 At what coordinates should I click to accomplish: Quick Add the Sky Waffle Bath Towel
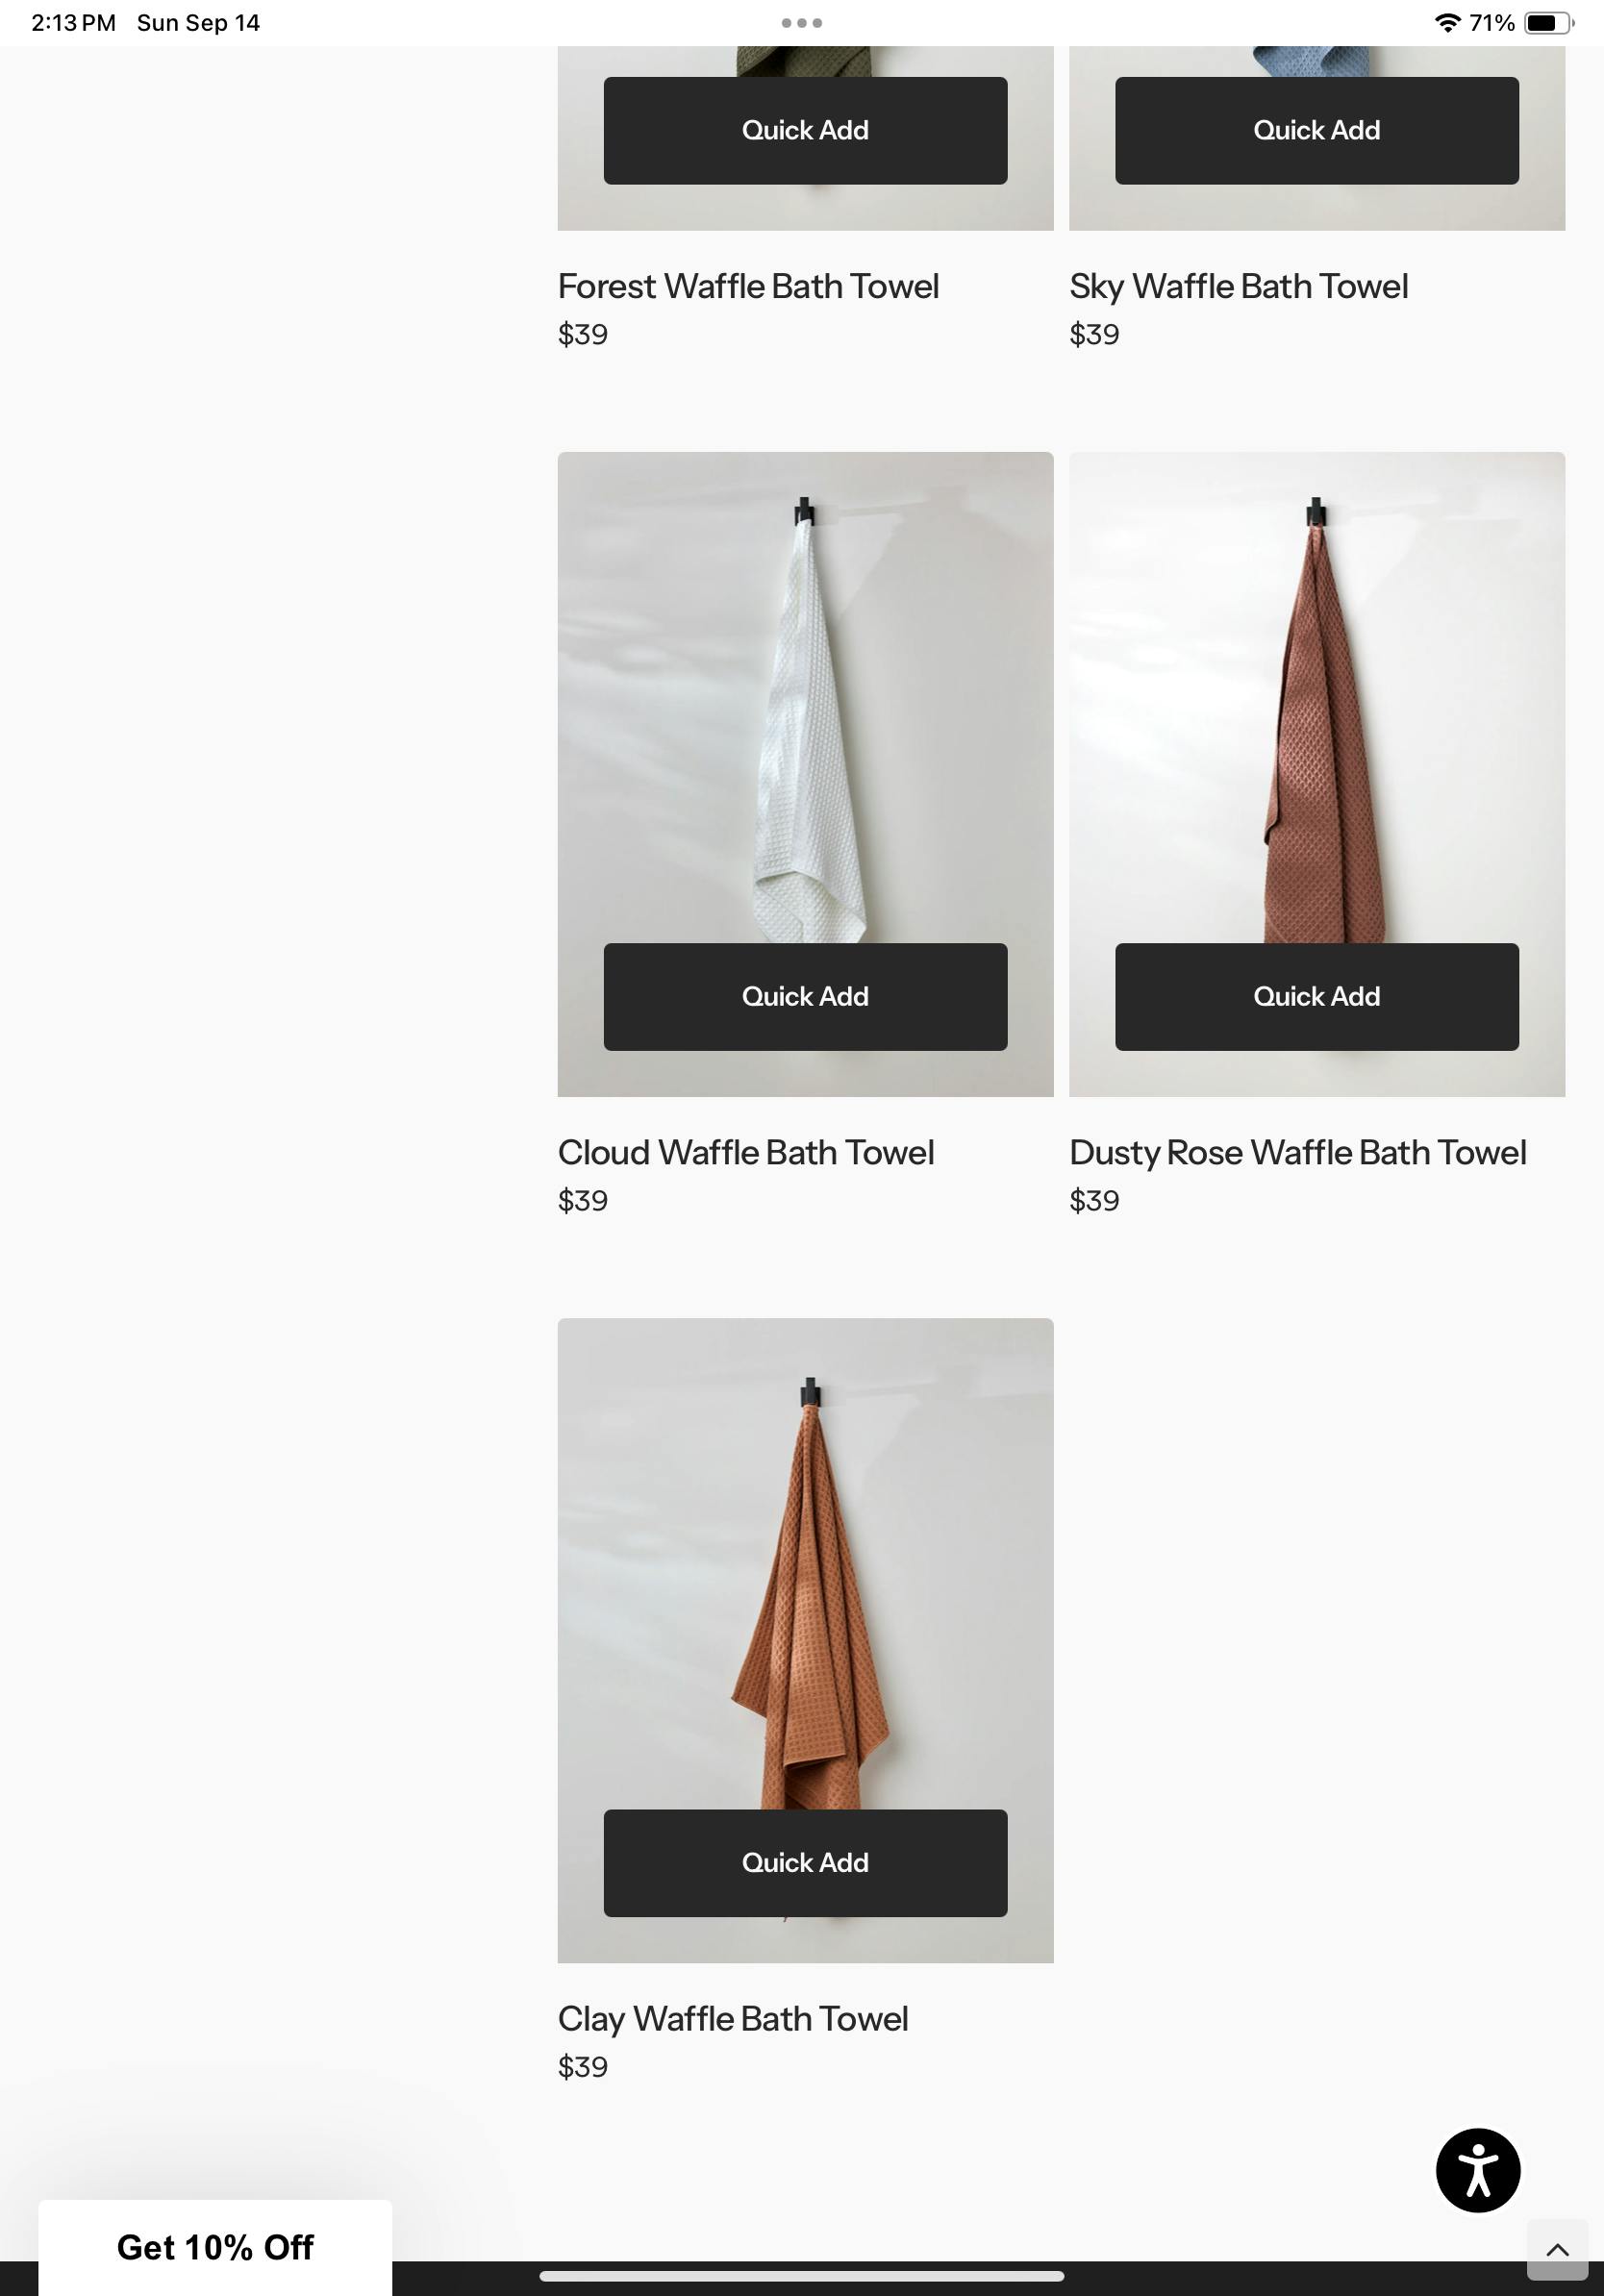coord(1316,130)
